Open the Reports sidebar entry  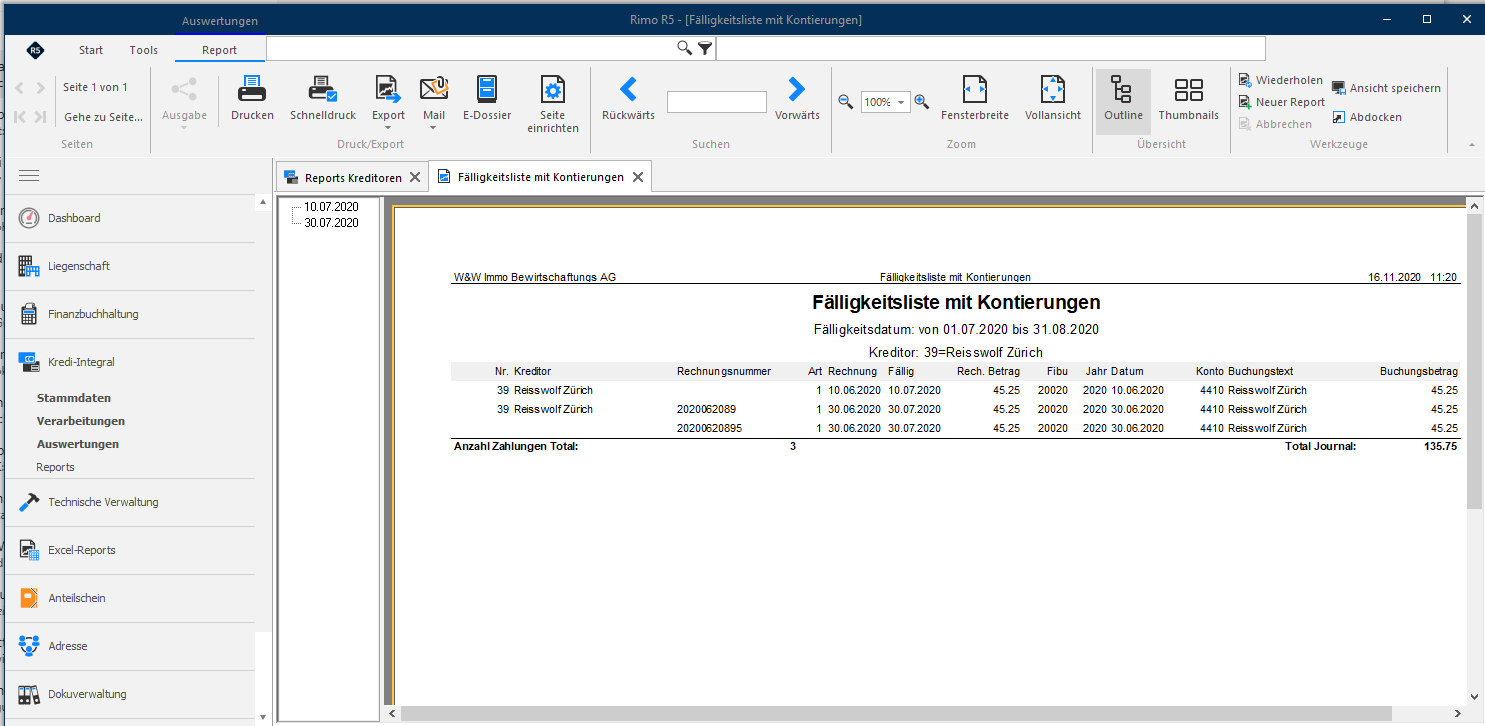56,467
